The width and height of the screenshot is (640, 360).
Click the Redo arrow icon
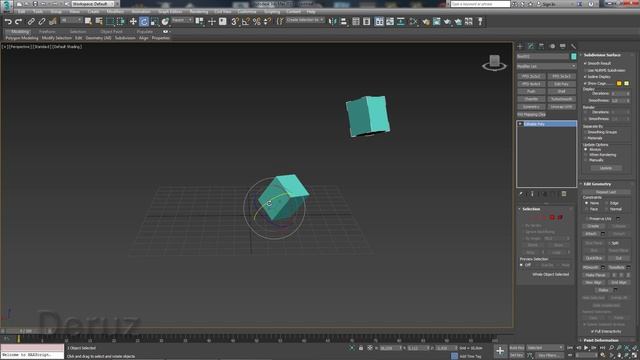[x=18, y=21]
